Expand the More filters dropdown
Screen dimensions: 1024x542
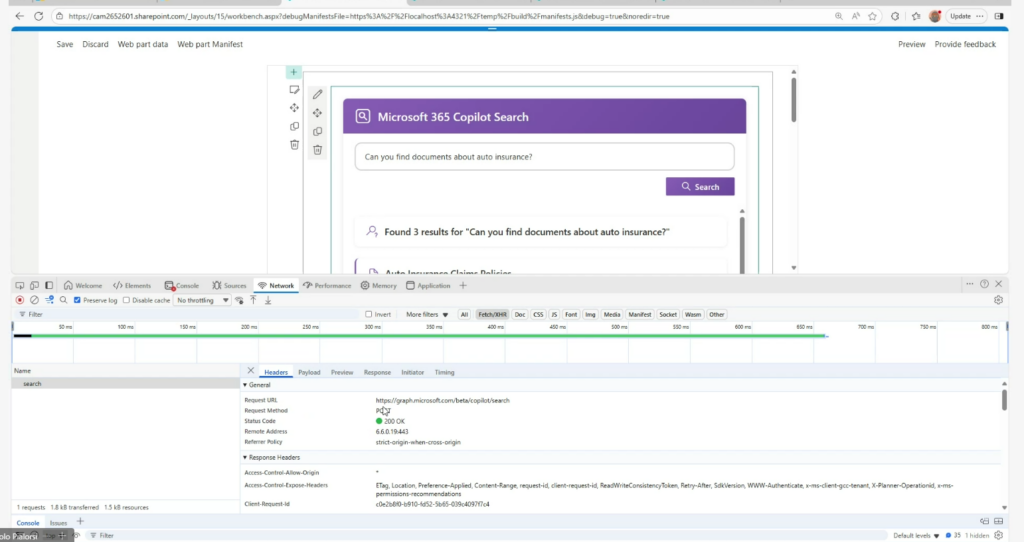[427, 314]
